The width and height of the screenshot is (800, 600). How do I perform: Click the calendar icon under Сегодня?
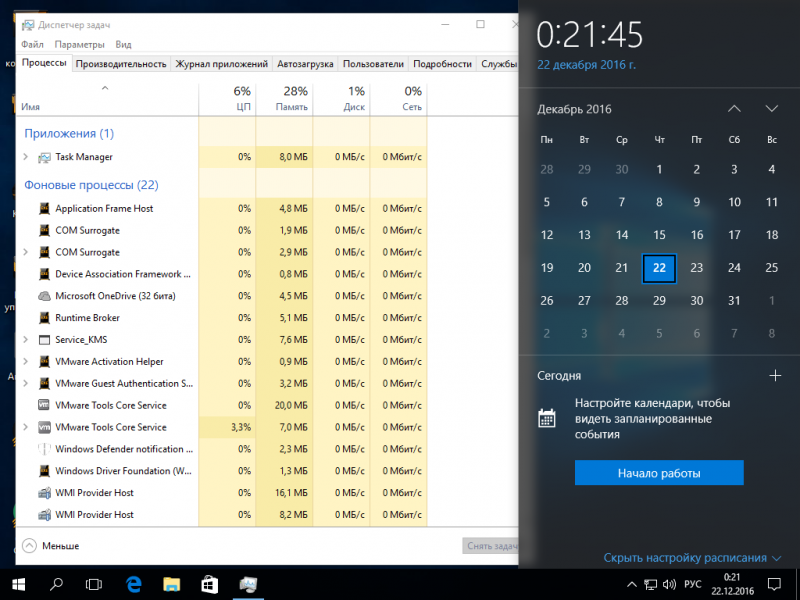click(546, 418)
